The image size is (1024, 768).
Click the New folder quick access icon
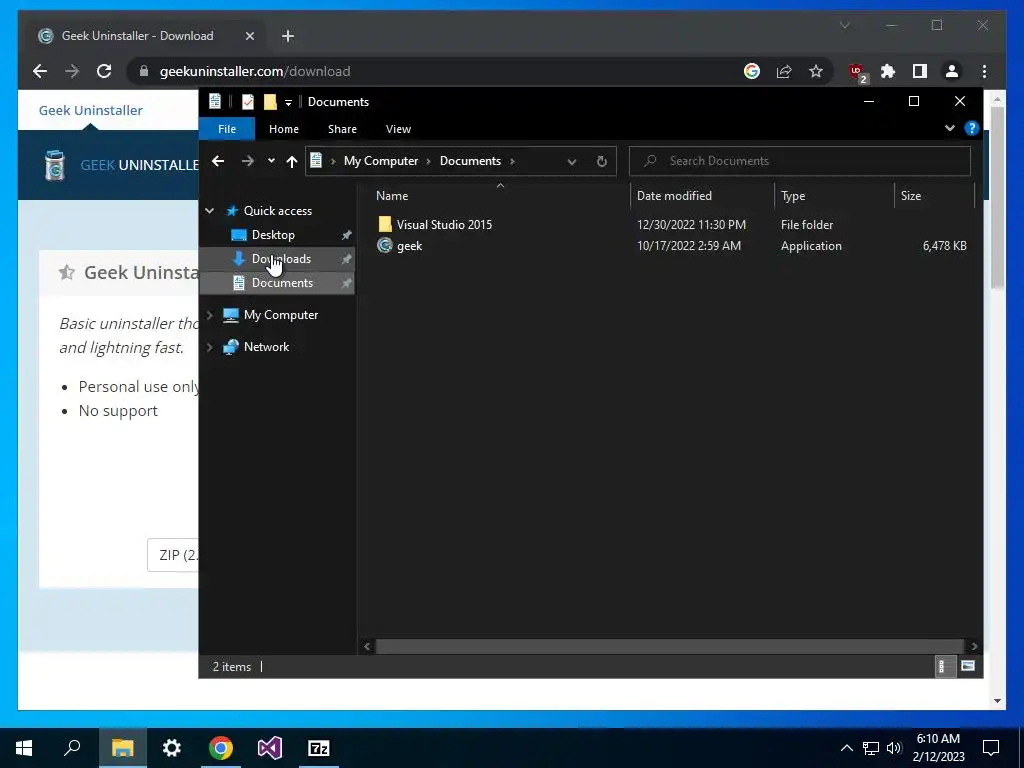tap(270, 102)
